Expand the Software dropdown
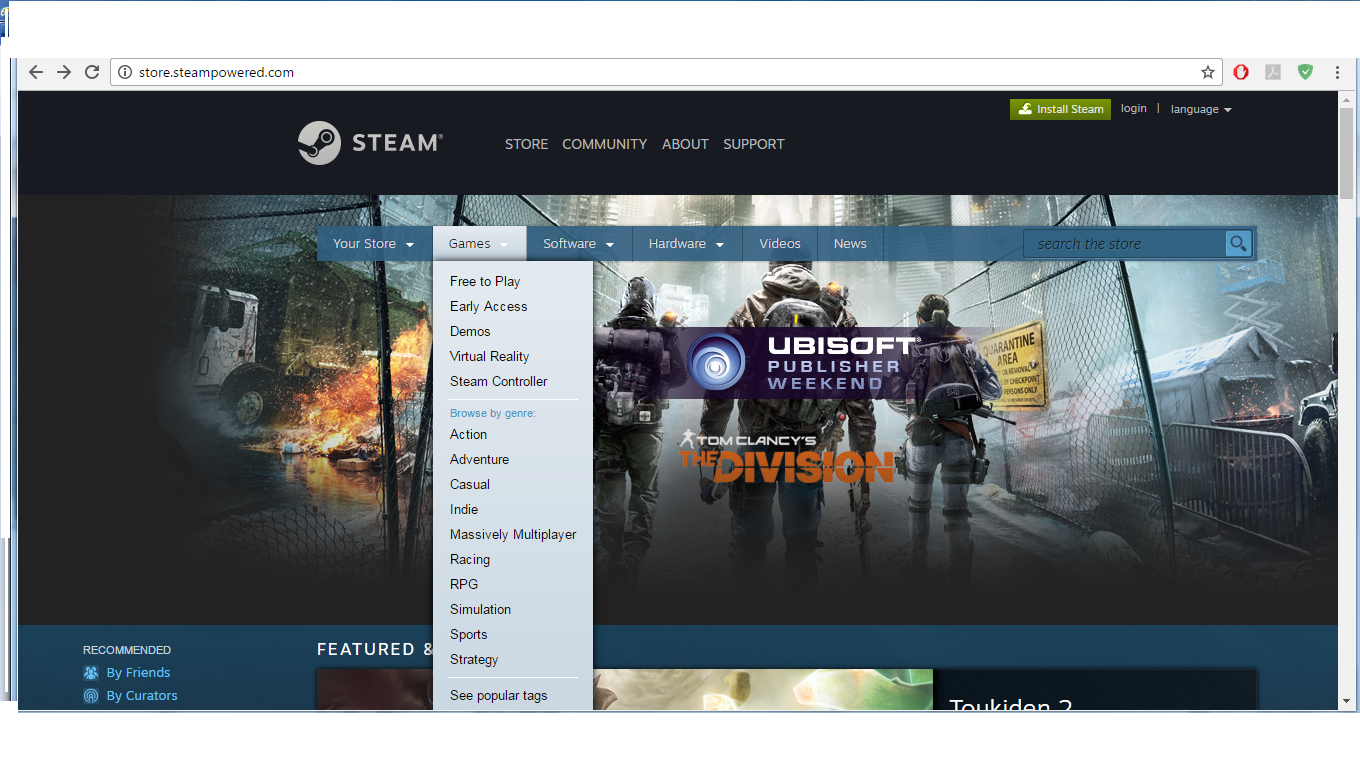Viewport: 1360px width, 768px height. coord(579,244)
